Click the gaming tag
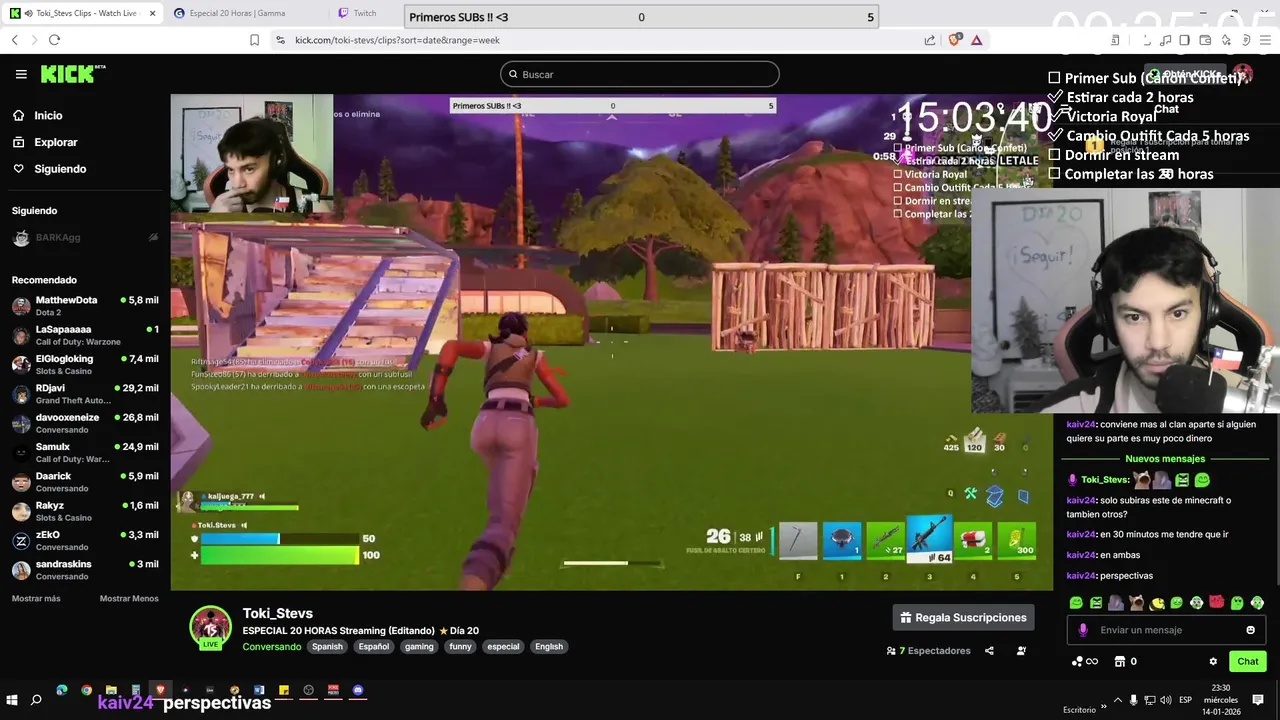Viewport: 1280px width, 720px height. [419, 647]
